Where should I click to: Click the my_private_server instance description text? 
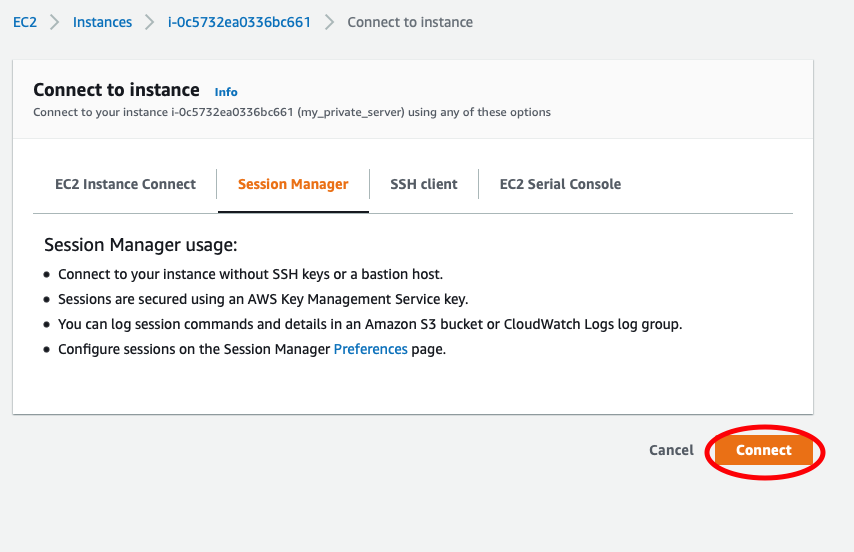[292, 112]
